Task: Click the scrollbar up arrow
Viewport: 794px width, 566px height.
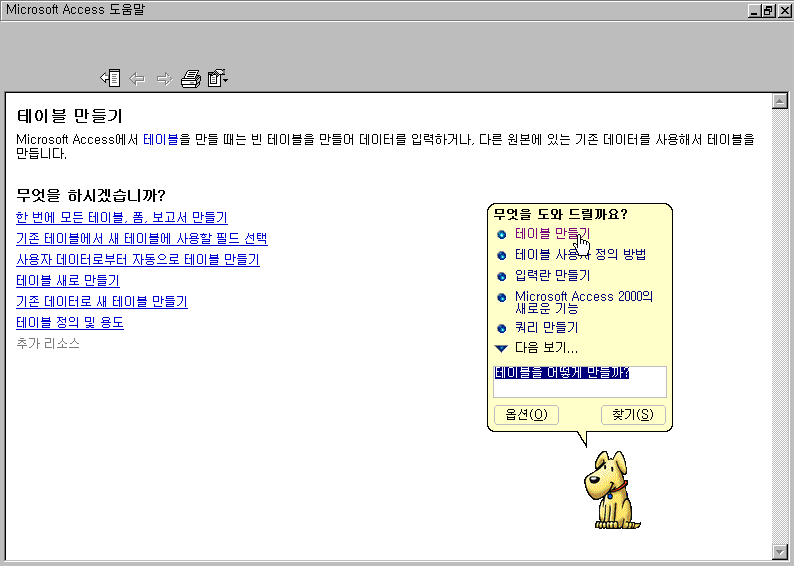Action: (779, 101)
